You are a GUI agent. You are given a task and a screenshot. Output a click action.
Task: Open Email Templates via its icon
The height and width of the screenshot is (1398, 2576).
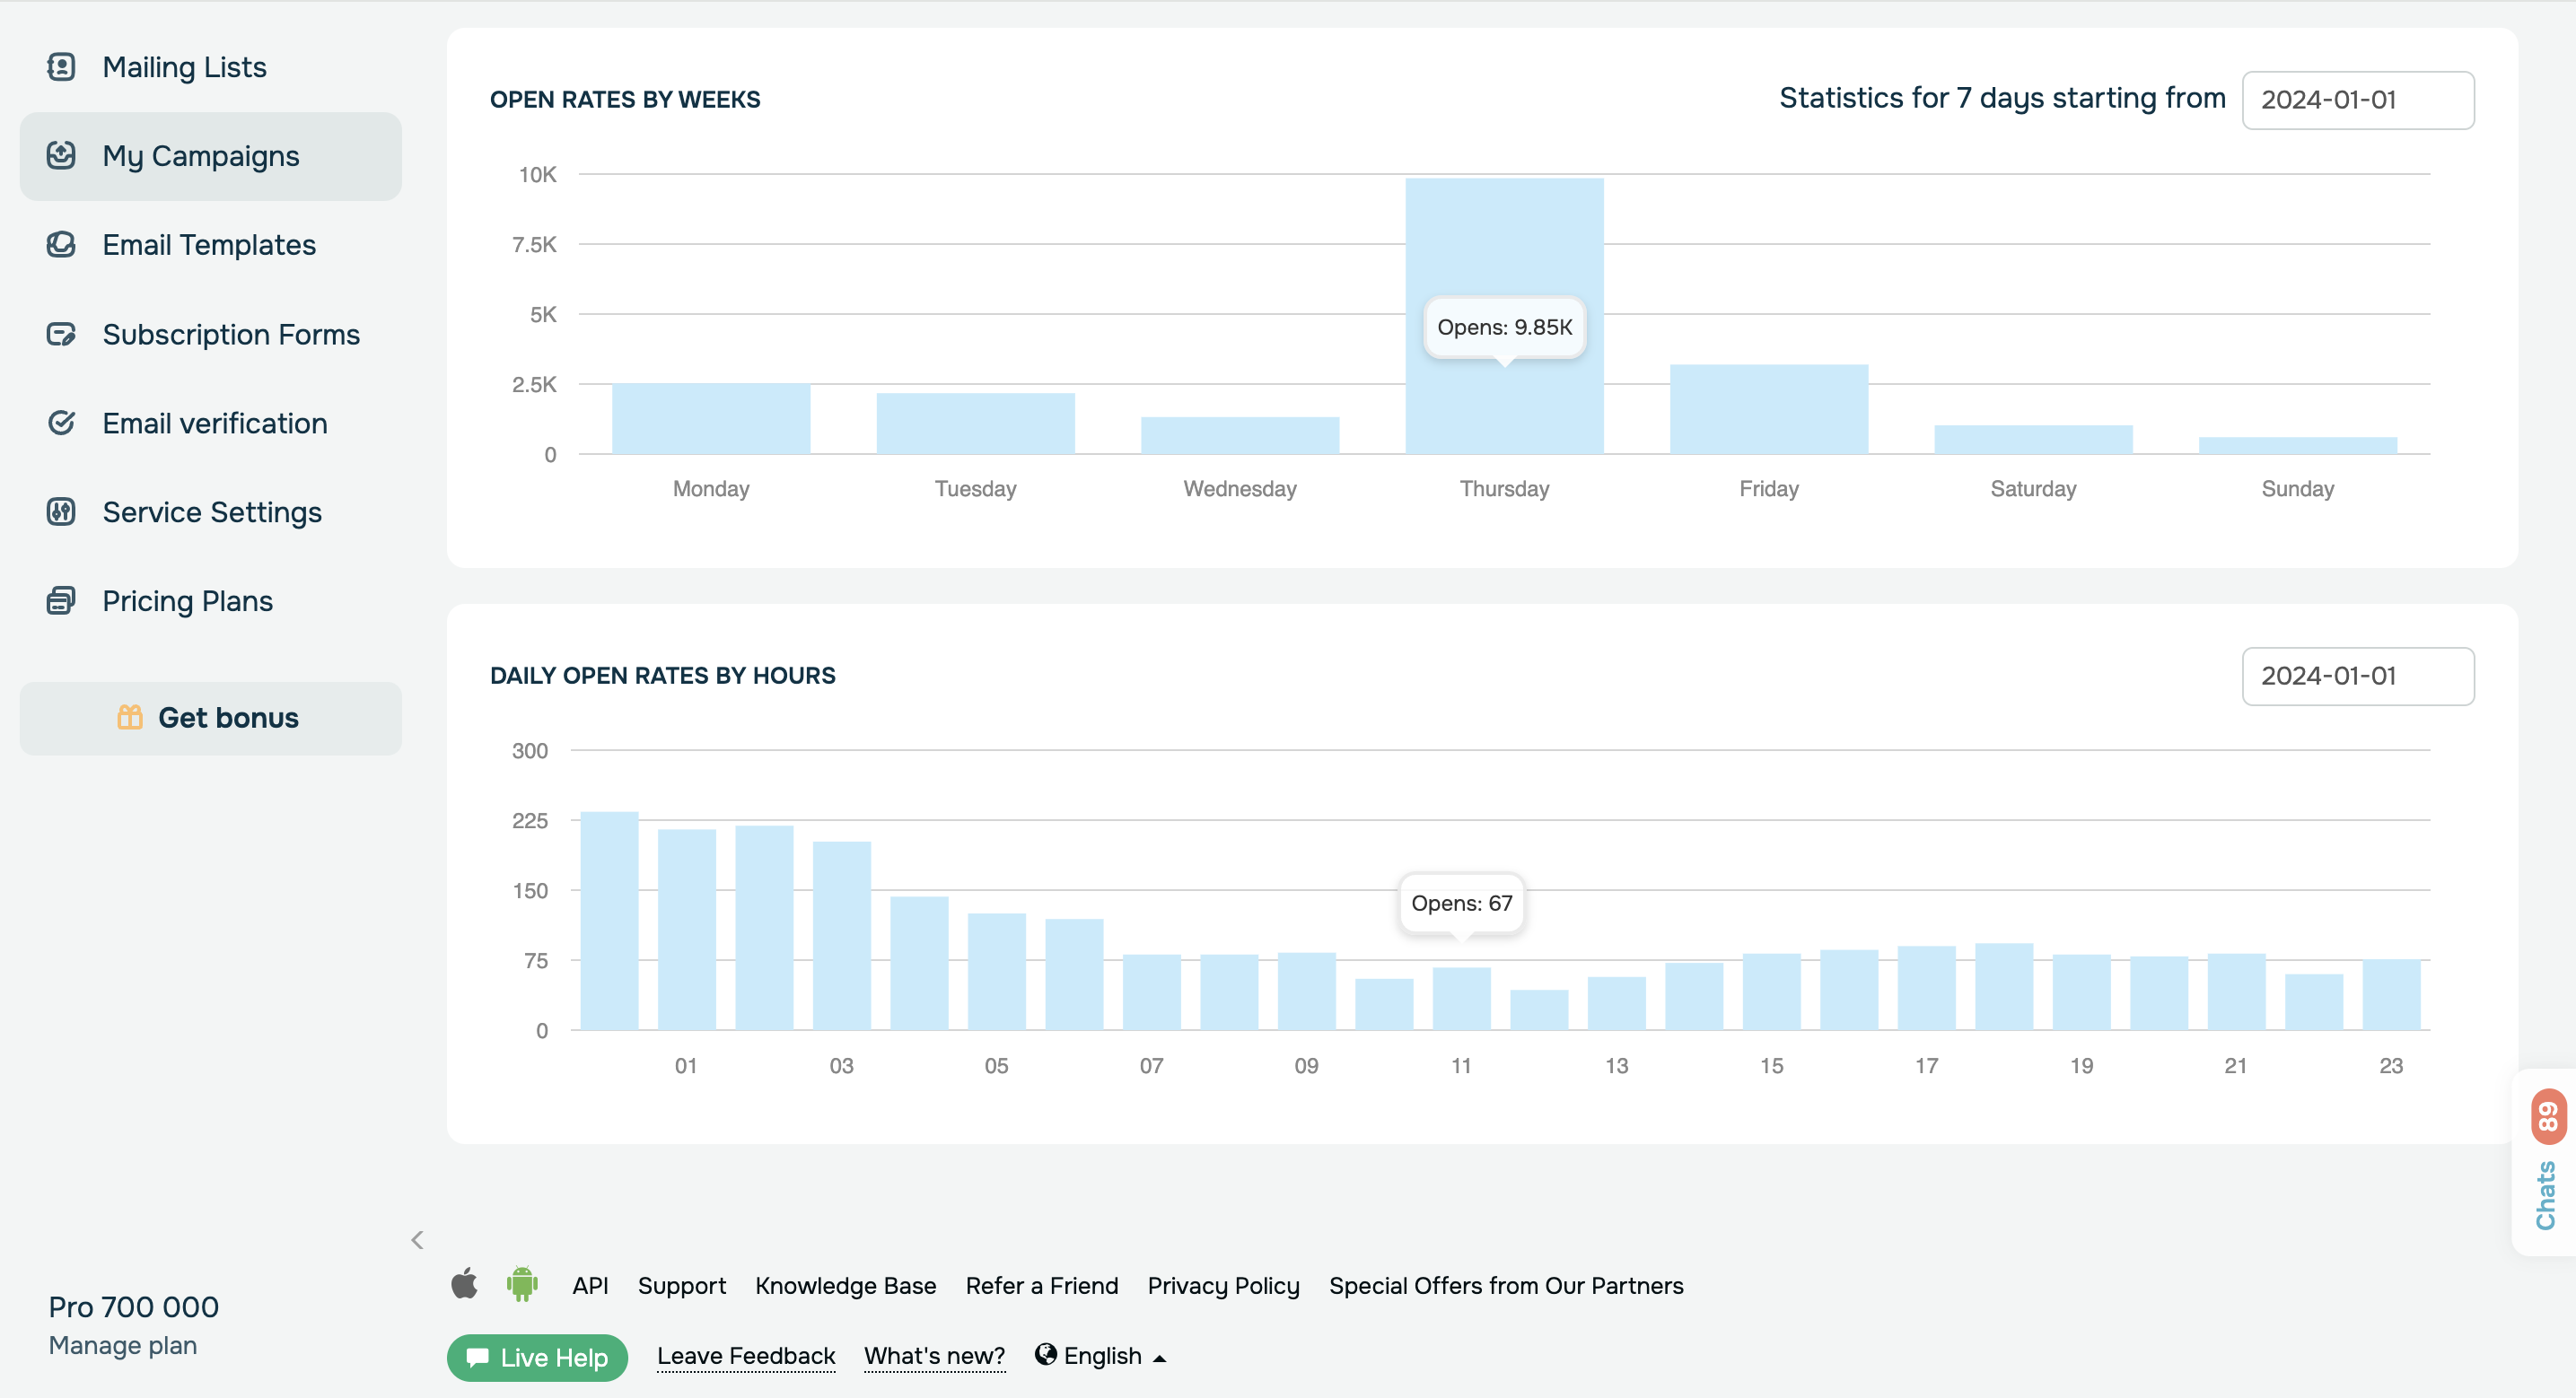(x=61, y=245)
